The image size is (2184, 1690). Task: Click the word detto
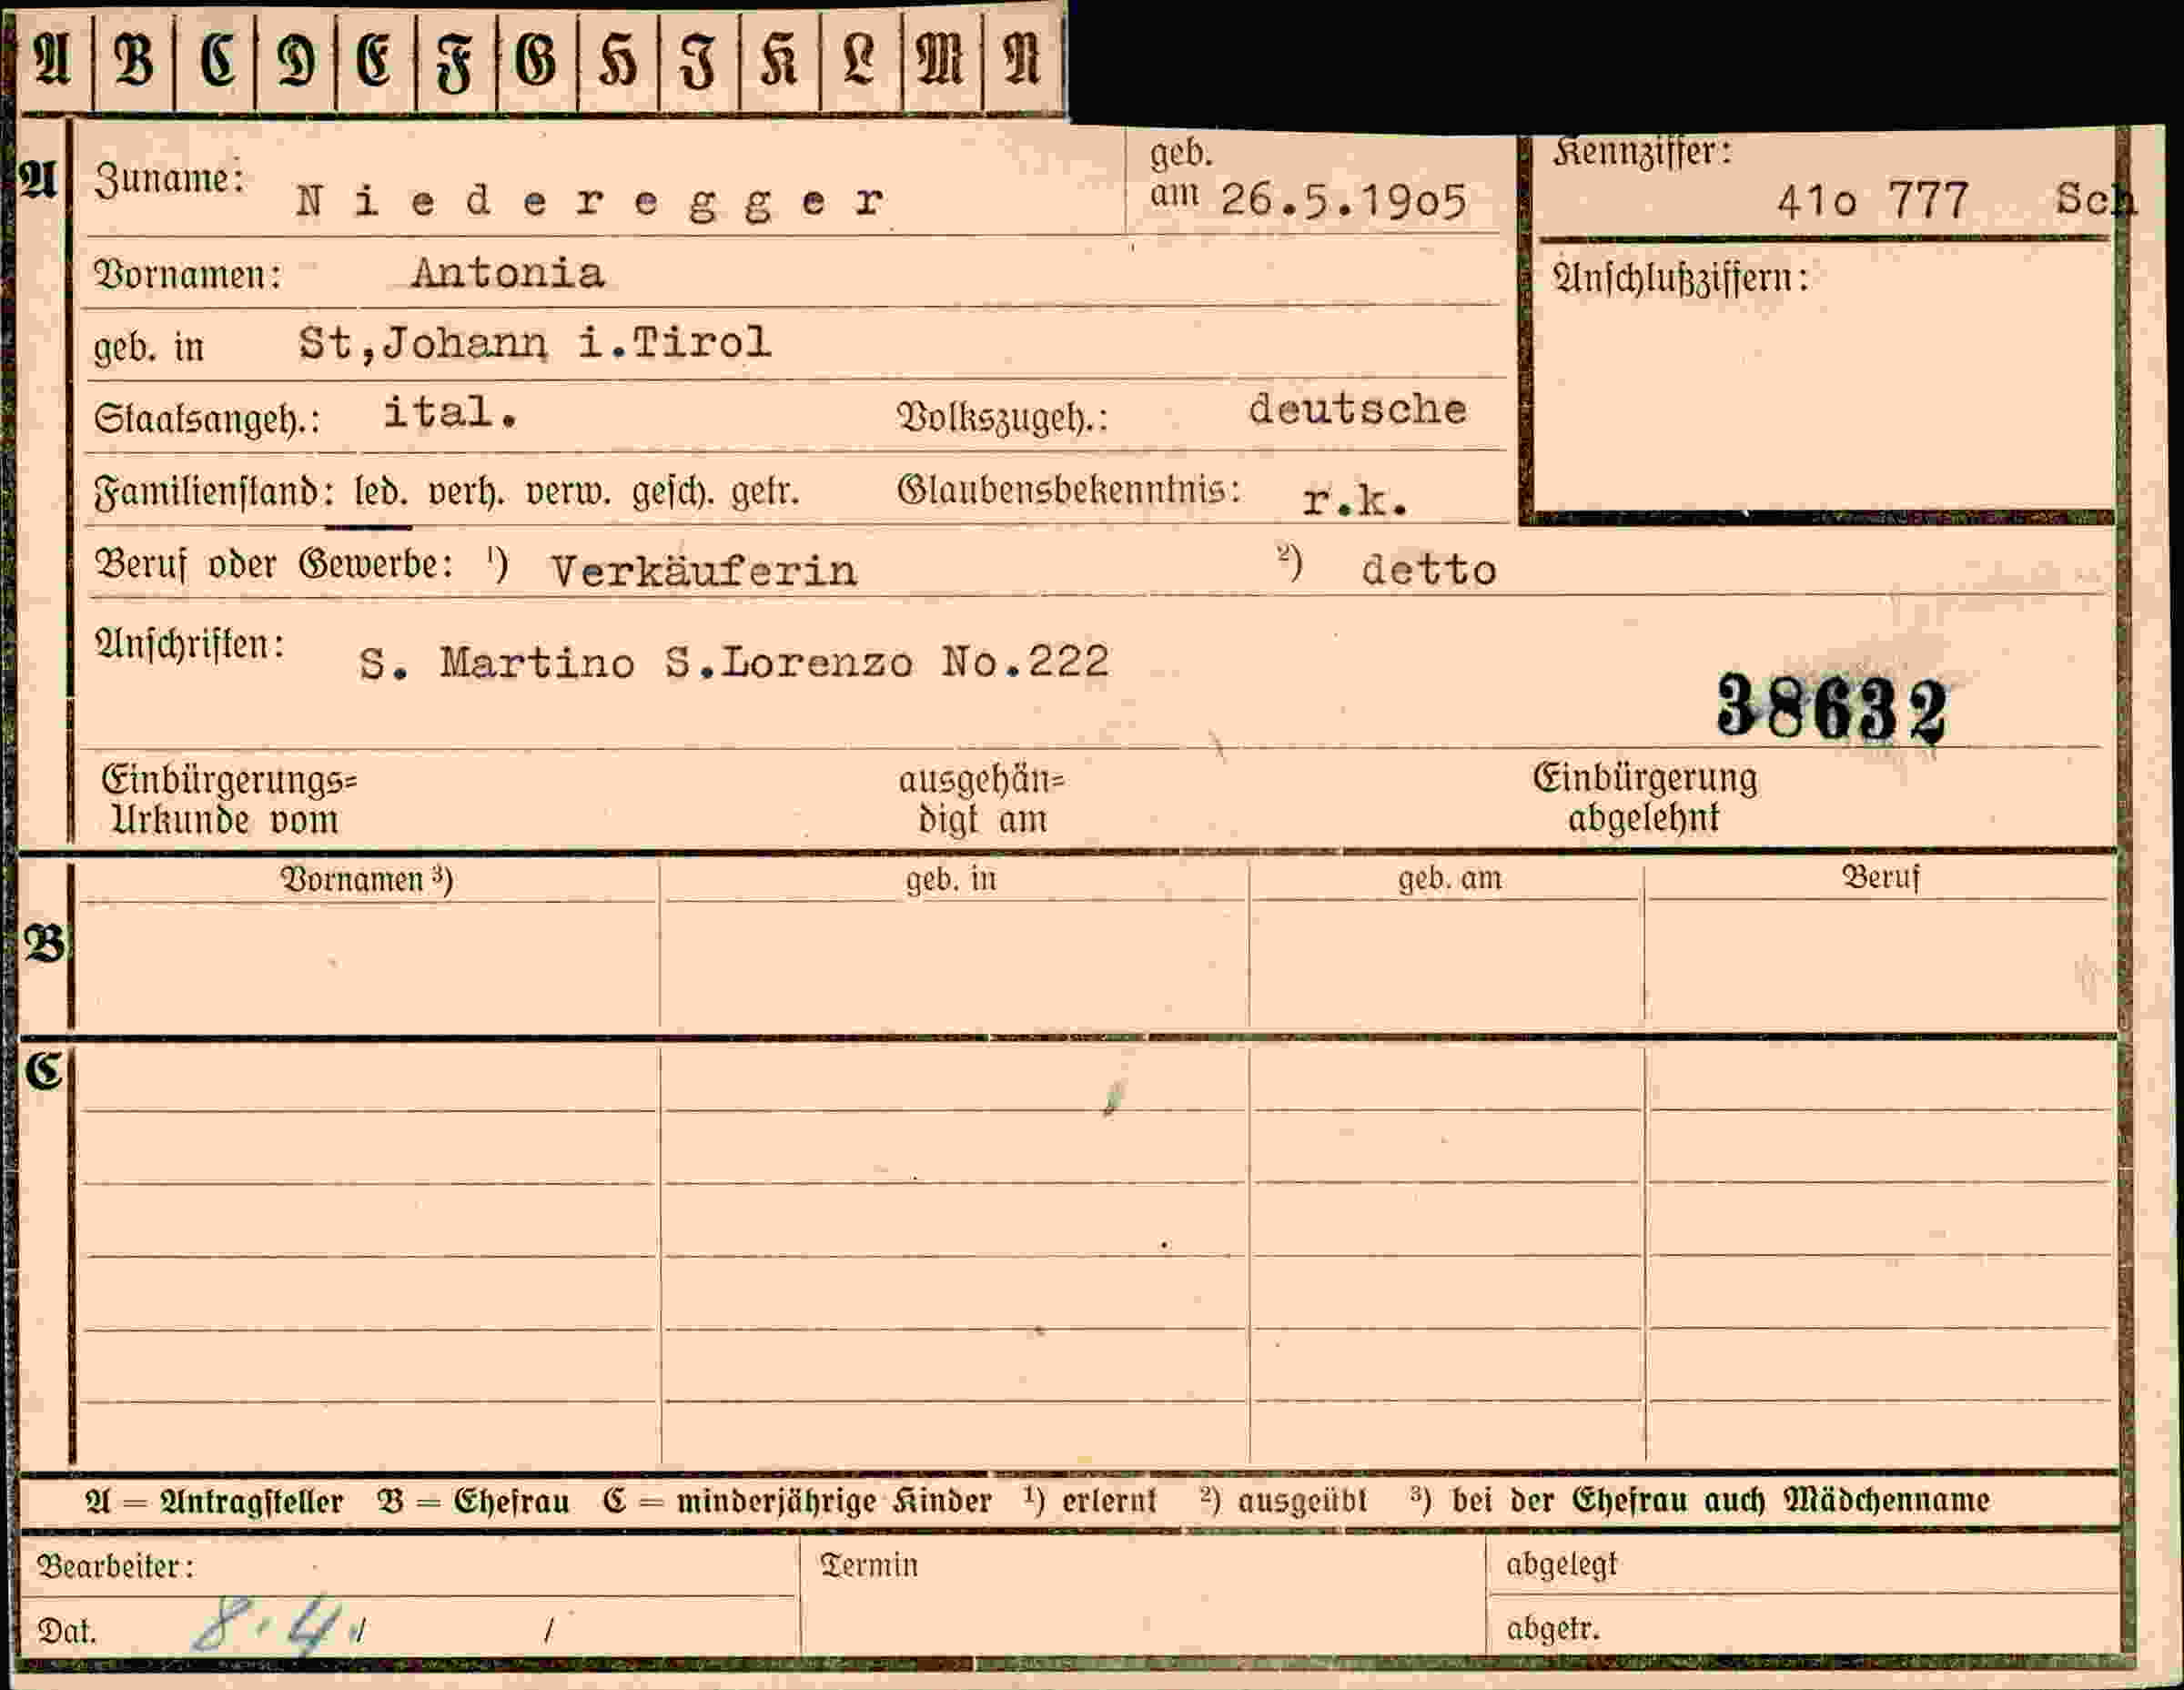point(1428,570)
